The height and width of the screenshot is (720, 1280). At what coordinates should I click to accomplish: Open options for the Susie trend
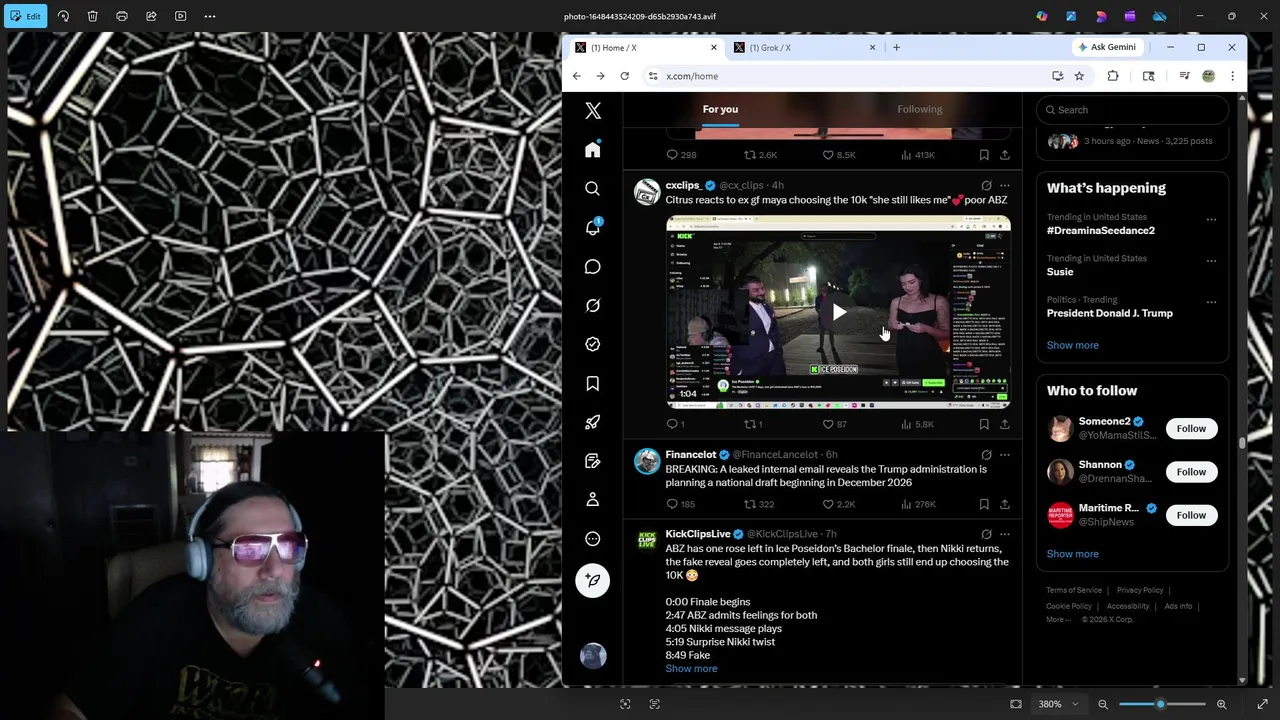point(1211,261)
